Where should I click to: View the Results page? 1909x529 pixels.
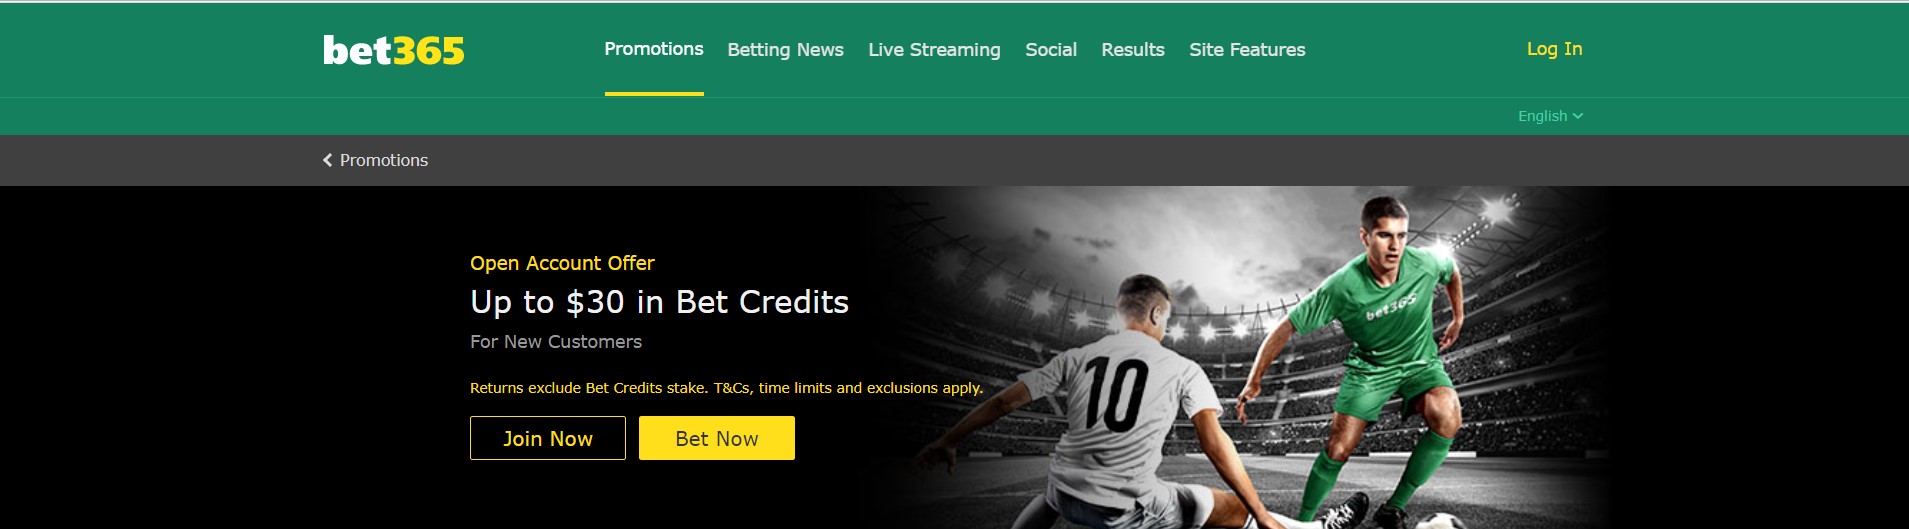pyautogui.click(x=1133, y=50)
